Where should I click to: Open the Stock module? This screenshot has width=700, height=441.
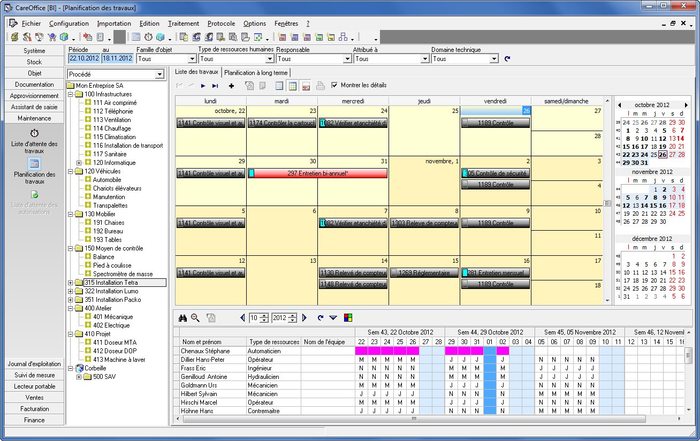(x=34, y=62)
